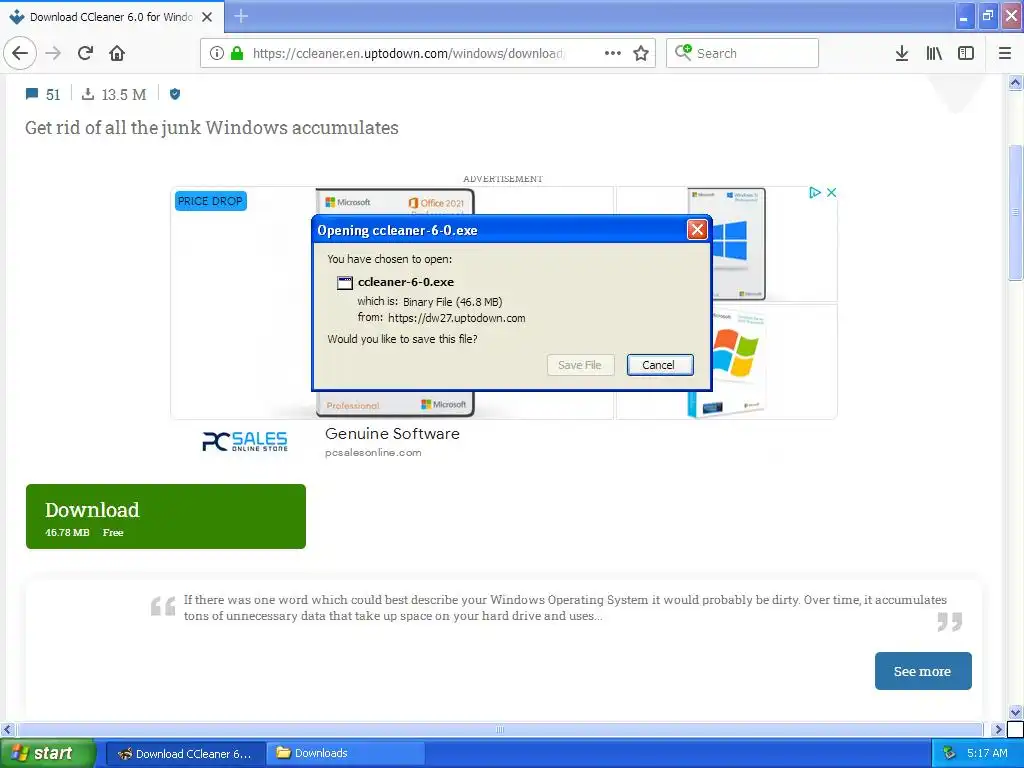Screen dimensions: 1024x768
Task: Click the blue security shield badge
Action: click(174, 94)
